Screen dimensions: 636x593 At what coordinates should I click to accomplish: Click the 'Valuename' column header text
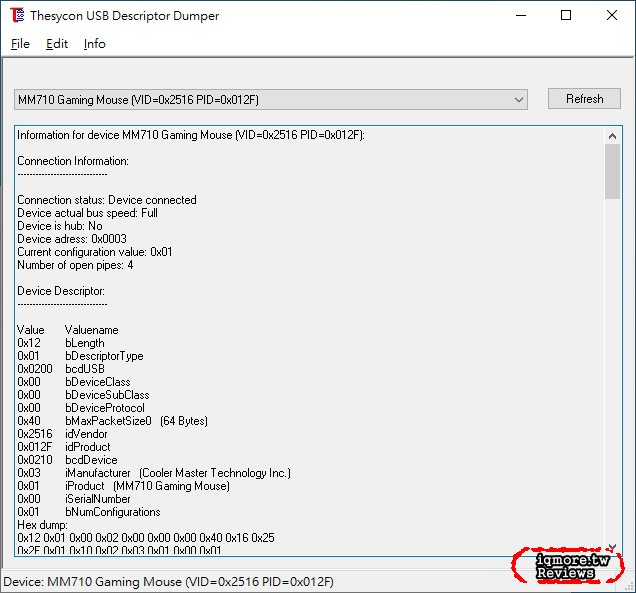[92, 330]
